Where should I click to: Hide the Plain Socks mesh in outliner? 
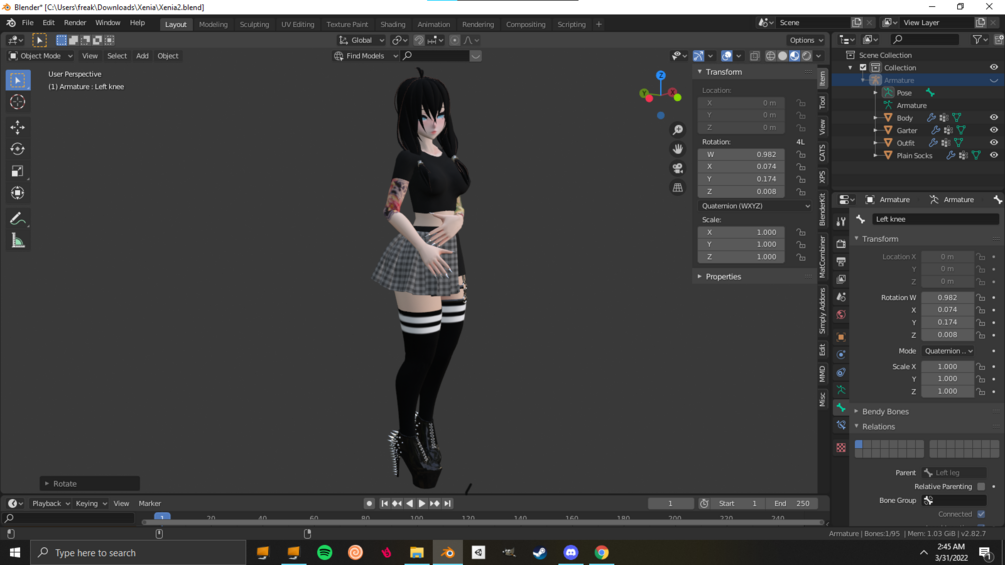click(993, 155)
